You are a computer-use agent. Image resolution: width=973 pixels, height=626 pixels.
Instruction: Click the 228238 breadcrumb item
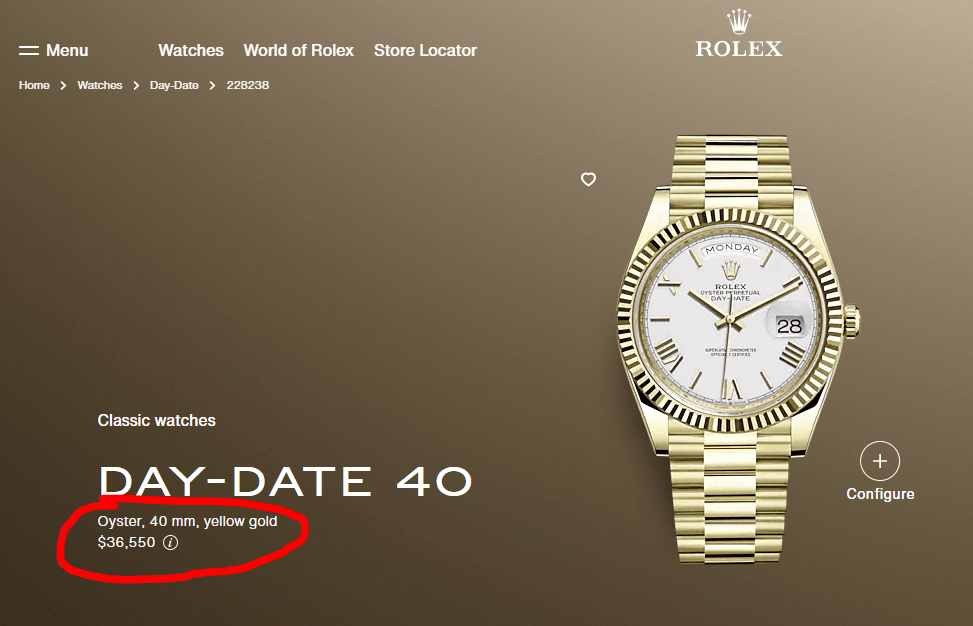[x=248, y=85]
